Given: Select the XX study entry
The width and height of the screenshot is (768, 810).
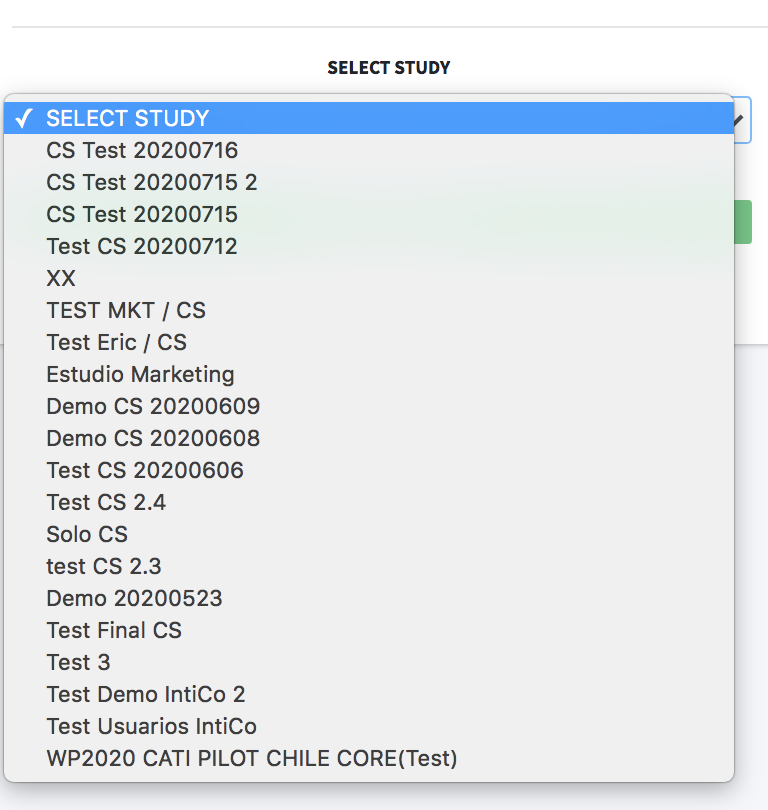Looking at the screenshot, I should point(369,278).
